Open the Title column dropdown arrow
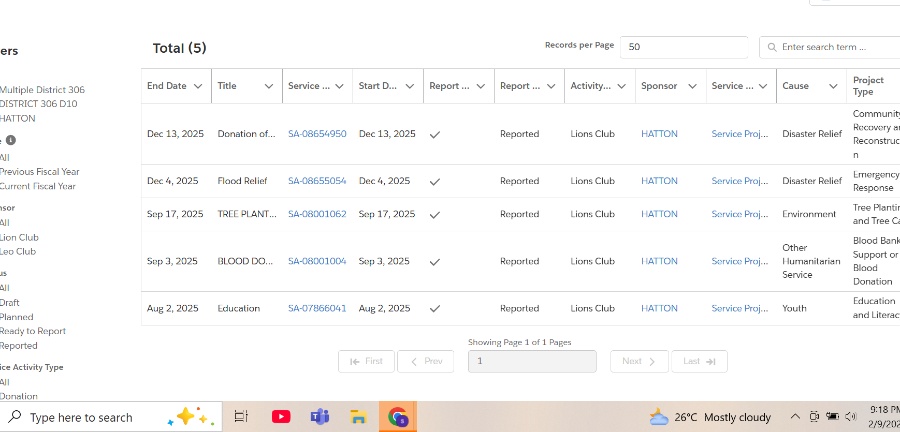900x432 pixels. [268, 86]
